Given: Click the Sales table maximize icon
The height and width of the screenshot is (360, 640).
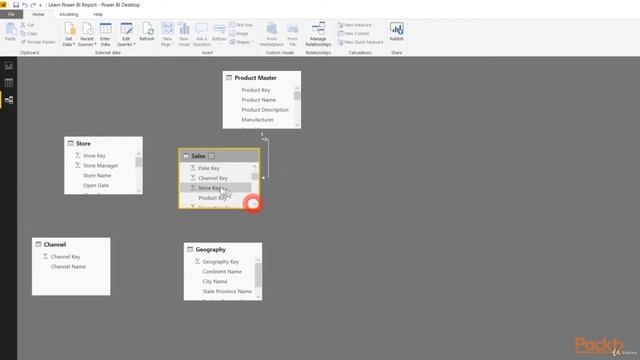Looking at the screenshot, I should point(211,156).
